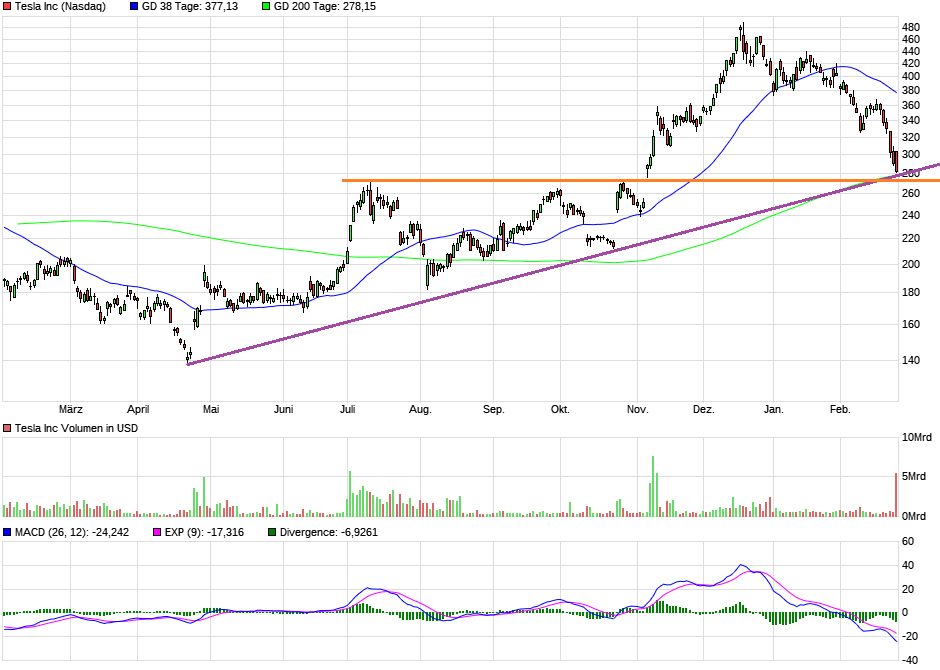The width and height of the screenshot is (940, 670).
Task: Click the 'März' month label on time axis
Action: point(71,409)
